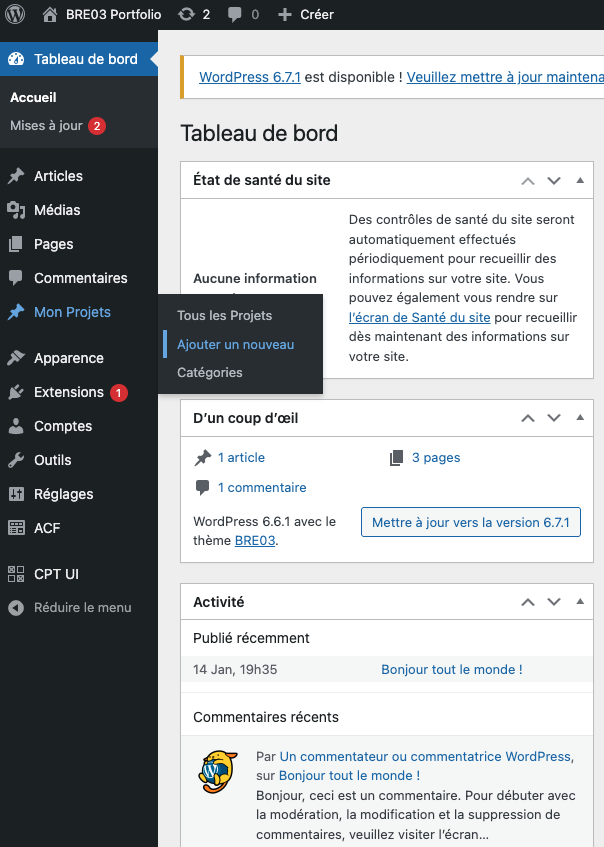This screenshot has width=604, height=847.
Task: Collapse the Activité panel with its triangle
Action: click(x=580, y=601)
